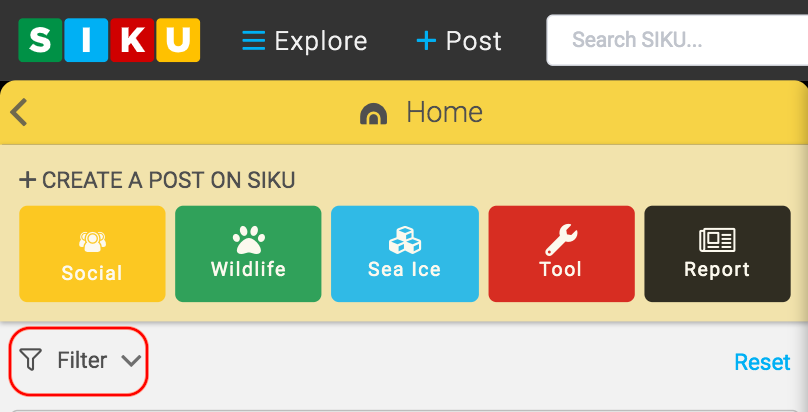Create a Social post
Viewport: 808px width, 412px height.
pyautogui.click(x=92, y=254)
